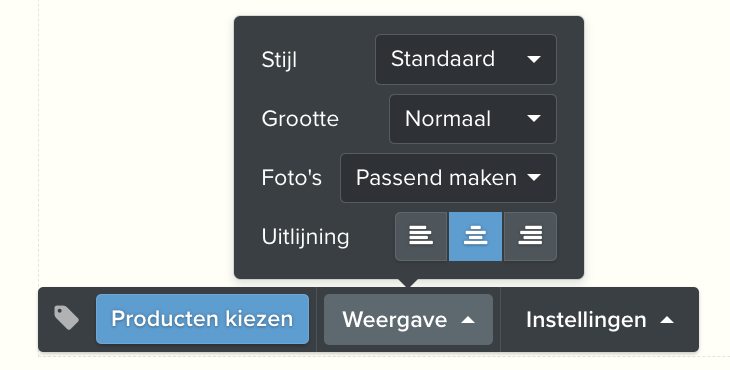Click the arrow in the Normaal dropdown
730x370 pixels.
pyautogui.click(x=534, y=119)
